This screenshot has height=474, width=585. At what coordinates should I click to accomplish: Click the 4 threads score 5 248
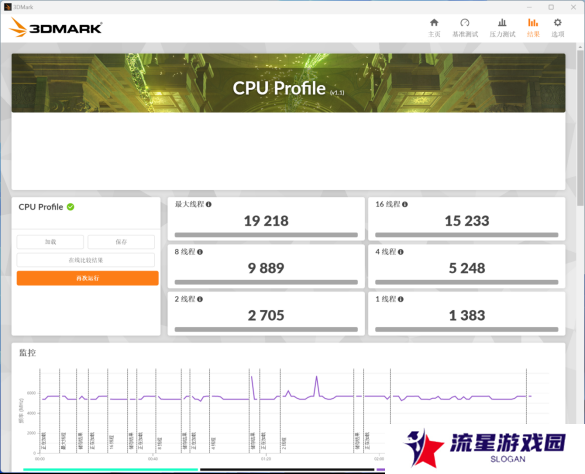click(x=467, y=268)
